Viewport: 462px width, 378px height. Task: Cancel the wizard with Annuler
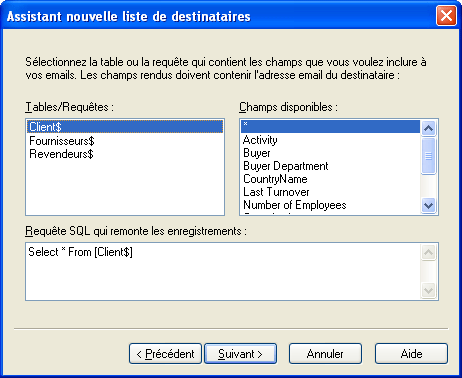pyautogui.click(x=325, y=354)
